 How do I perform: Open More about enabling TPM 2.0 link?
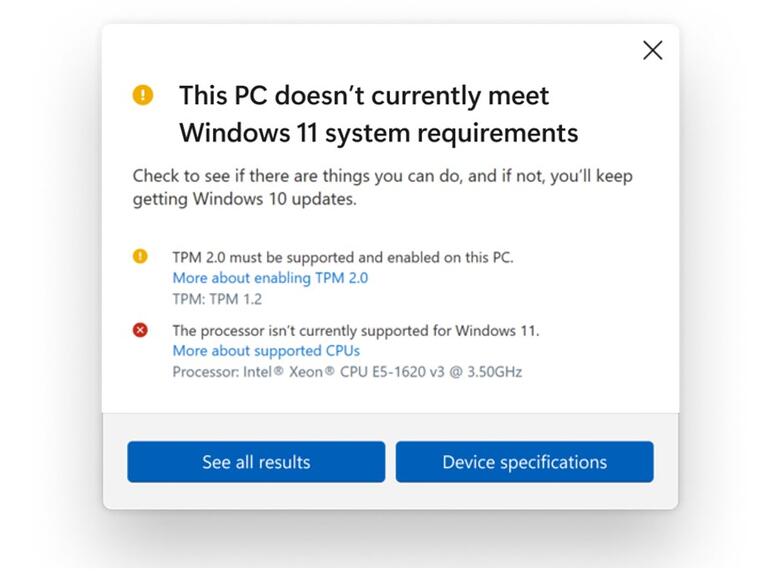click(270, 278)
